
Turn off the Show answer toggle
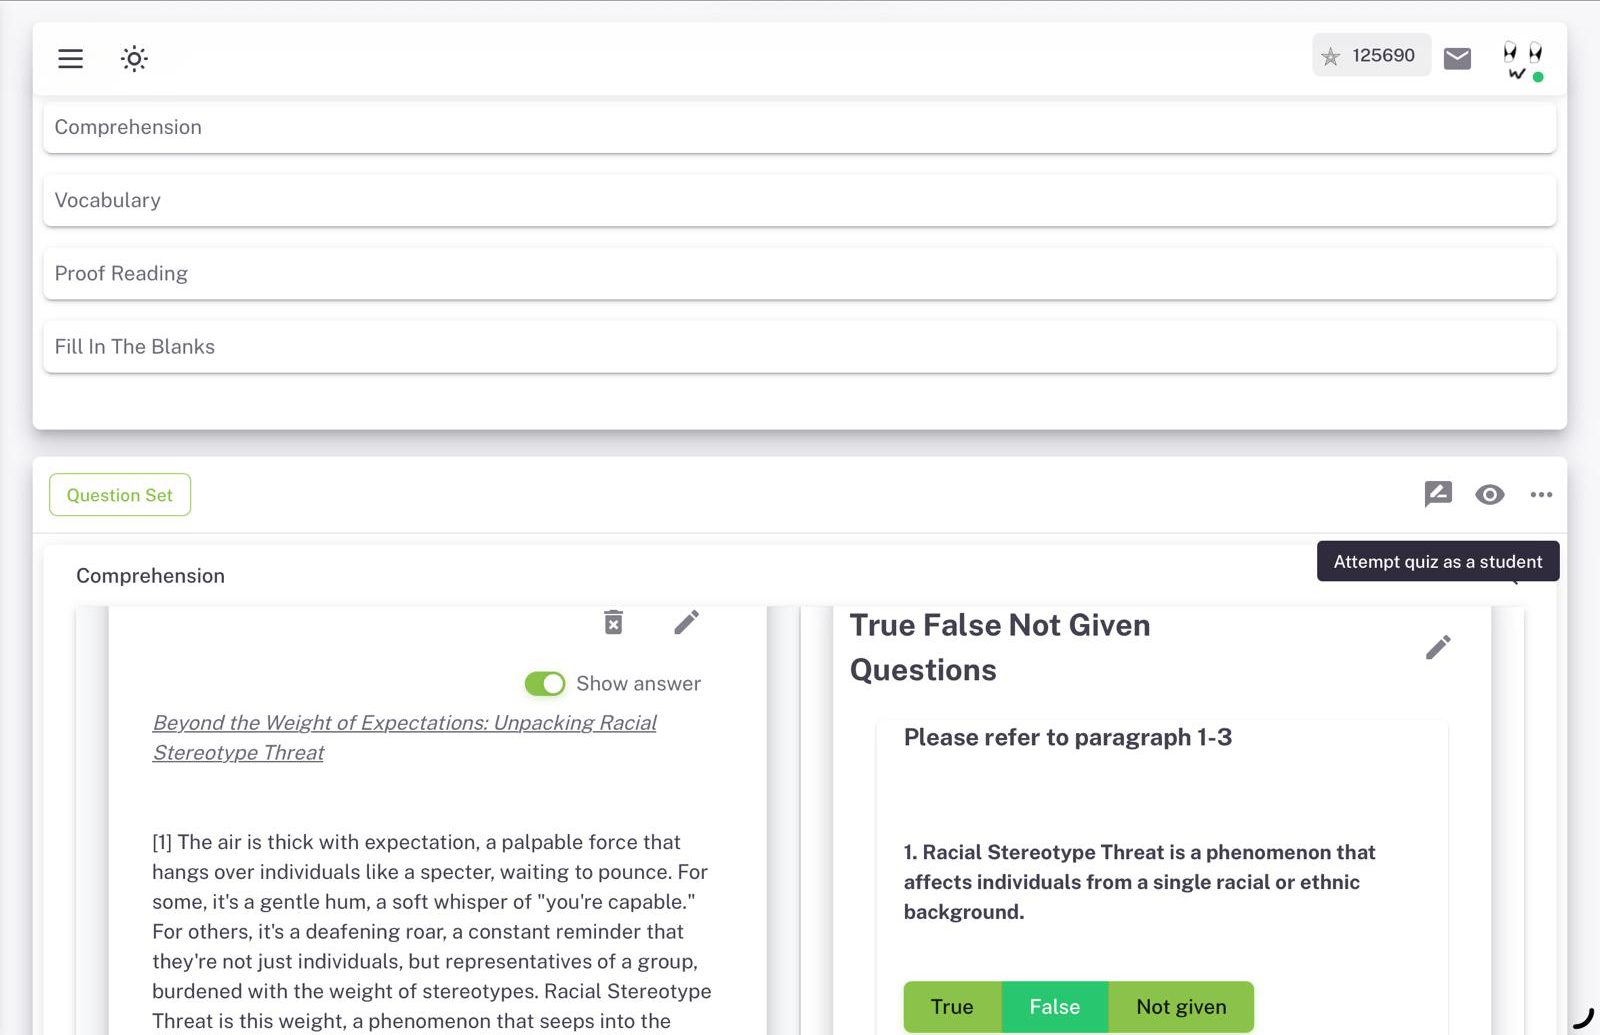coord(544,684)
